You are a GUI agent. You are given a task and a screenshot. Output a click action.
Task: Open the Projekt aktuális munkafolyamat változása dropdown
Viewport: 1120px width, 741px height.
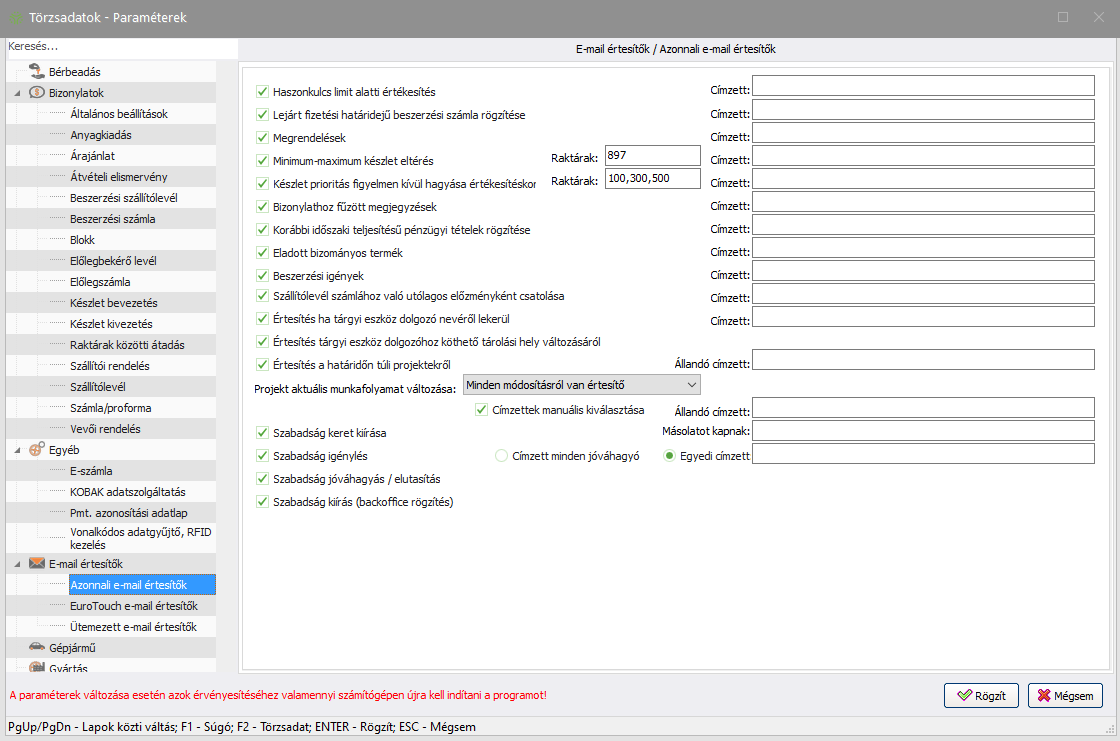(690, 385)
